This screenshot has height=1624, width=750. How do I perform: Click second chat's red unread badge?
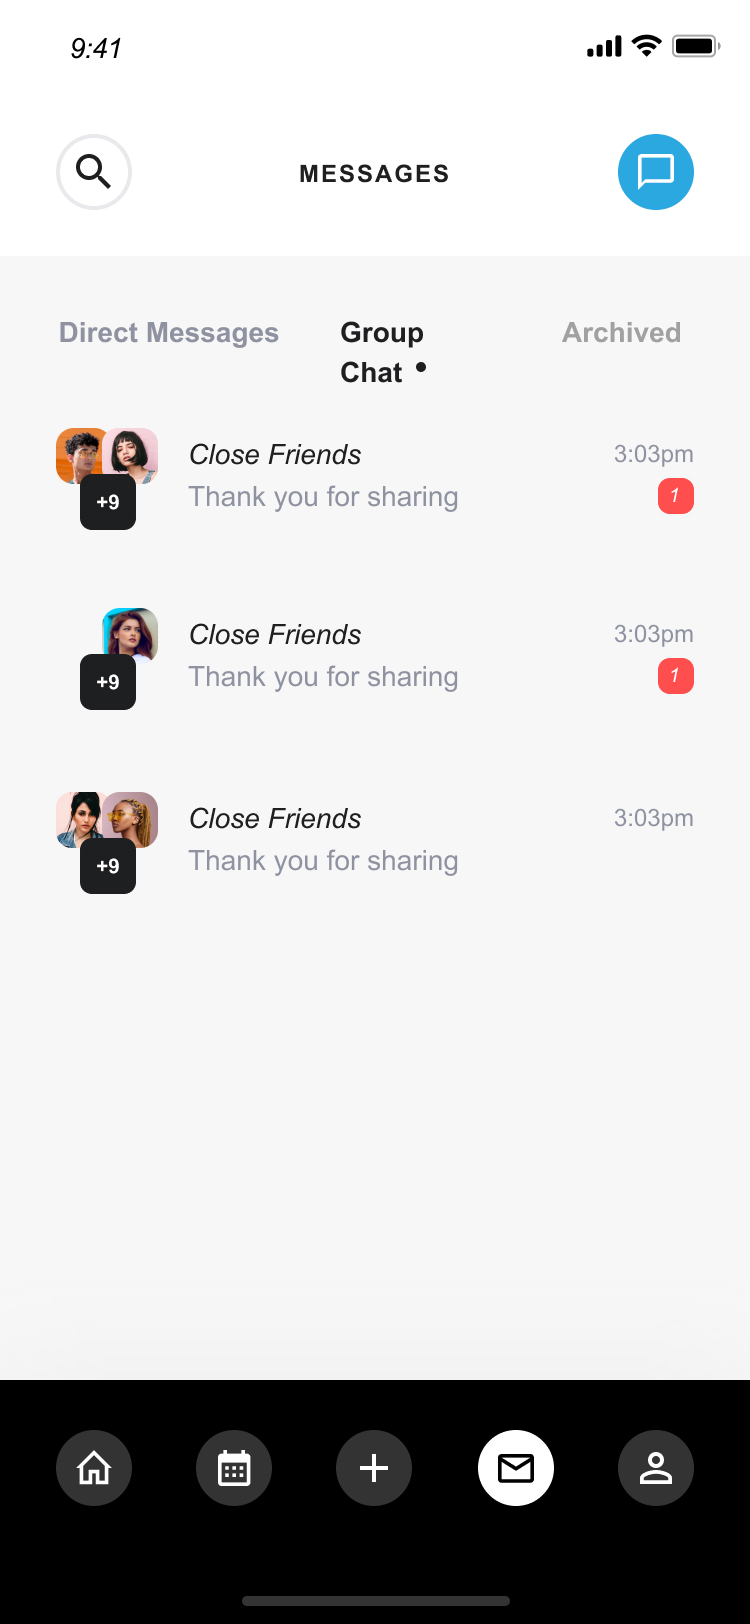675,676
